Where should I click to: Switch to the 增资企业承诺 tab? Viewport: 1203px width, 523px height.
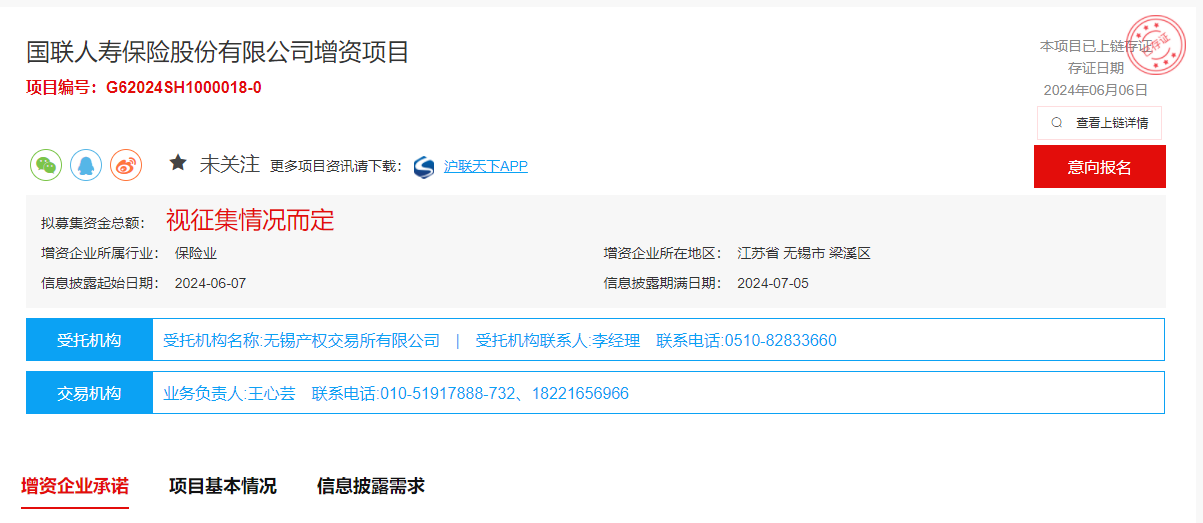tap(75, 486)
